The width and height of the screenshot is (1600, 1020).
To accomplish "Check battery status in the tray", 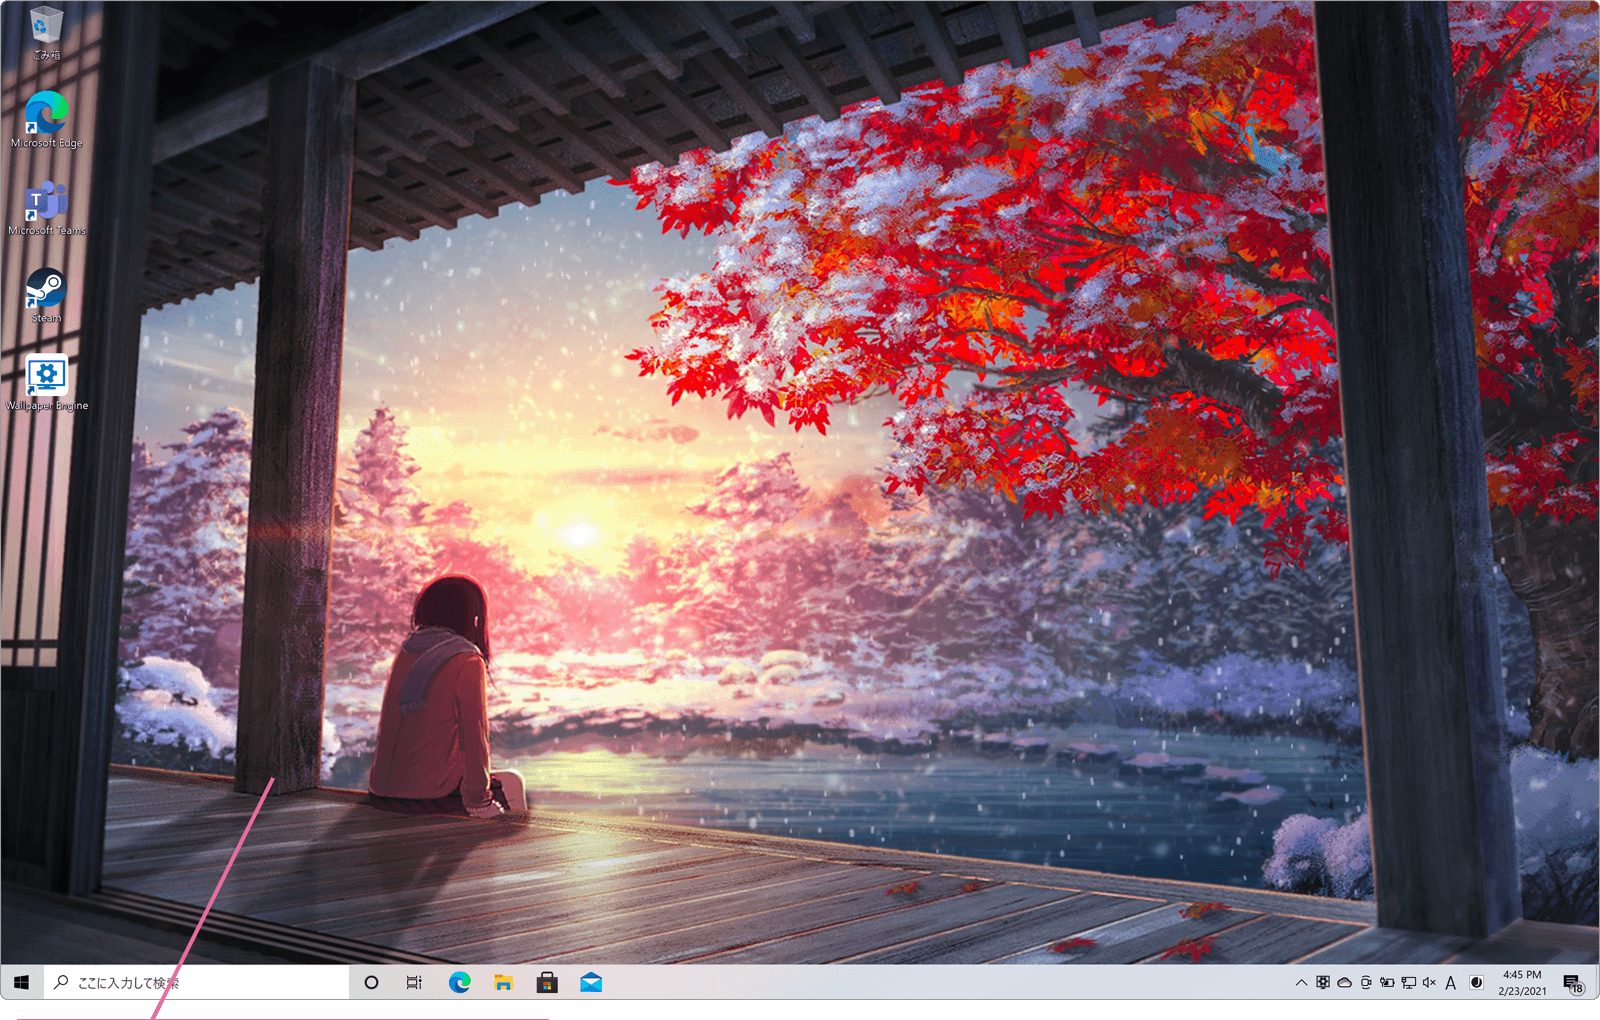I will point(1387,982).
